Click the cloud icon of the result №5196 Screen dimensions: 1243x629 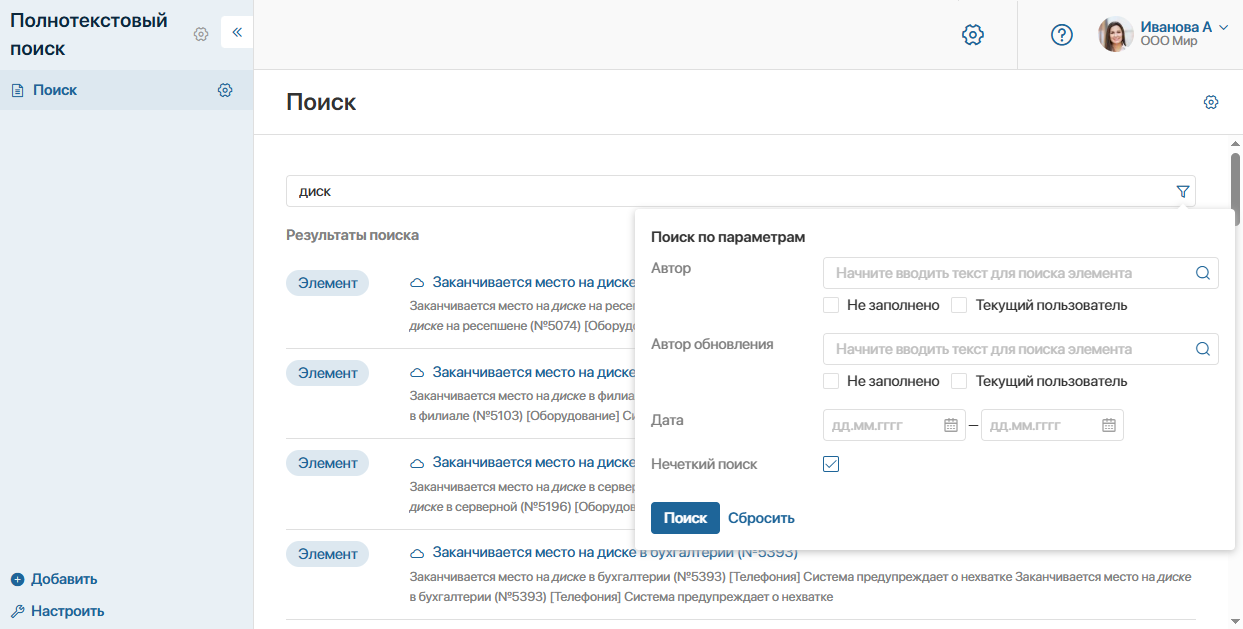(x=418, y=463)
